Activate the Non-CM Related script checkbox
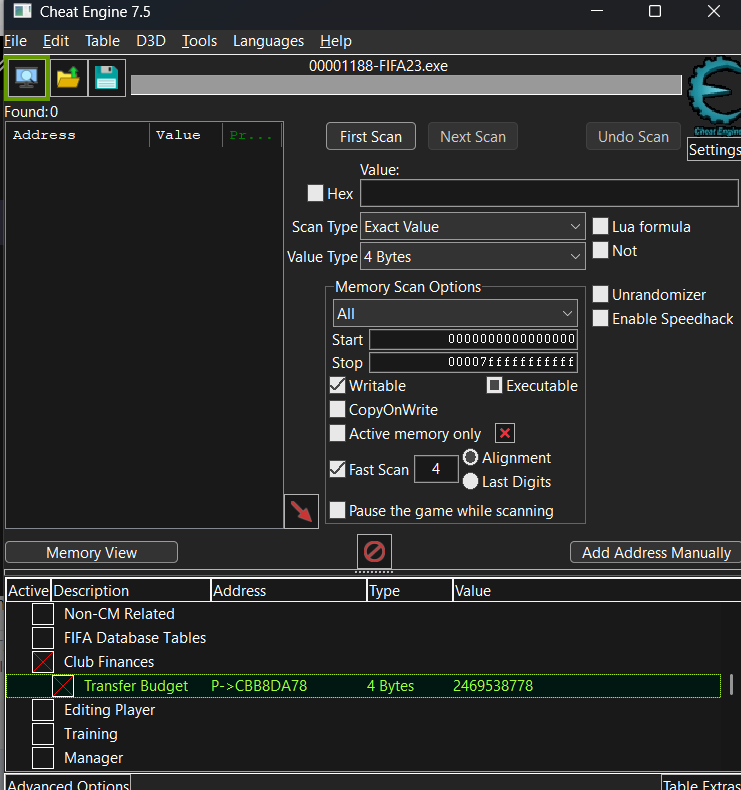The height and width of the screenshot is (790, 741). click(x=43, y=614)
